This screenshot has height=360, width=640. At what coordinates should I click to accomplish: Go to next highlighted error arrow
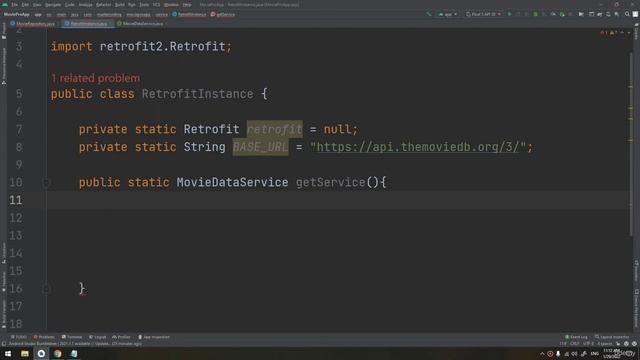pyautogui.click(x=629, y=33)
